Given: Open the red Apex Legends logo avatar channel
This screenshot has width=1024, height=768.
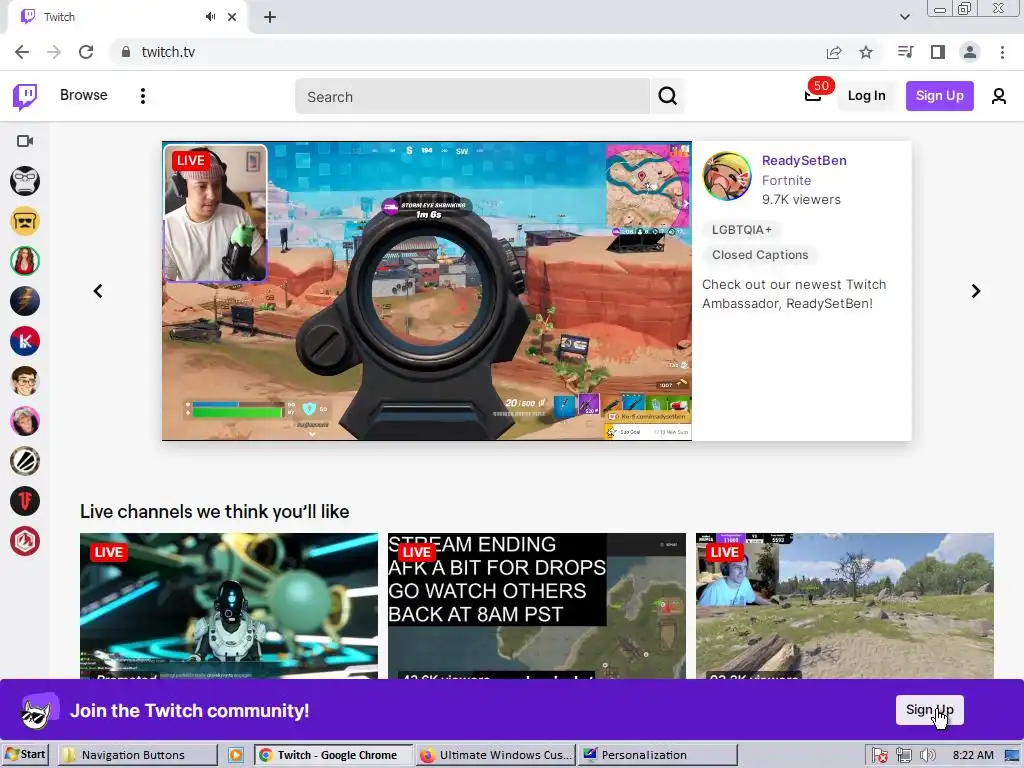Looking at the screenshot, I should click(x=25, y=541).
